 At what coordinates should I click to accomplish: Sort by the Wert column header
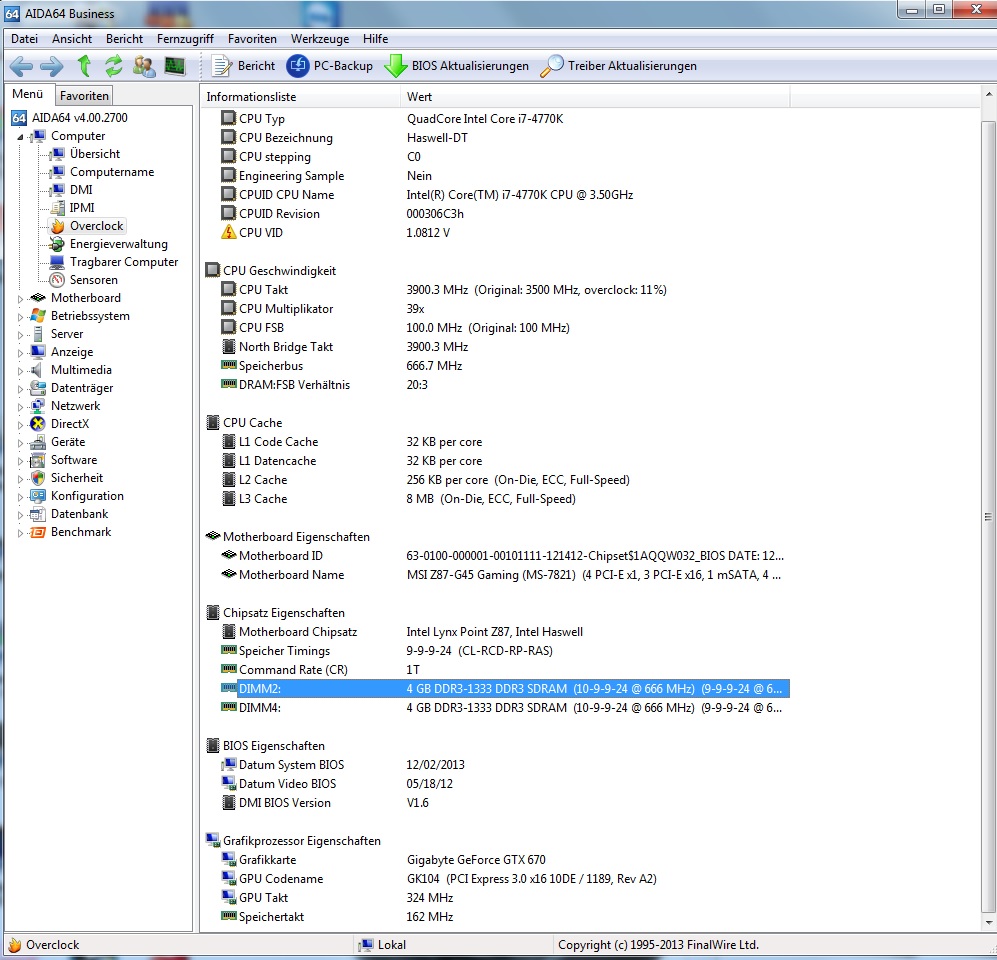[x=595, y=97]
